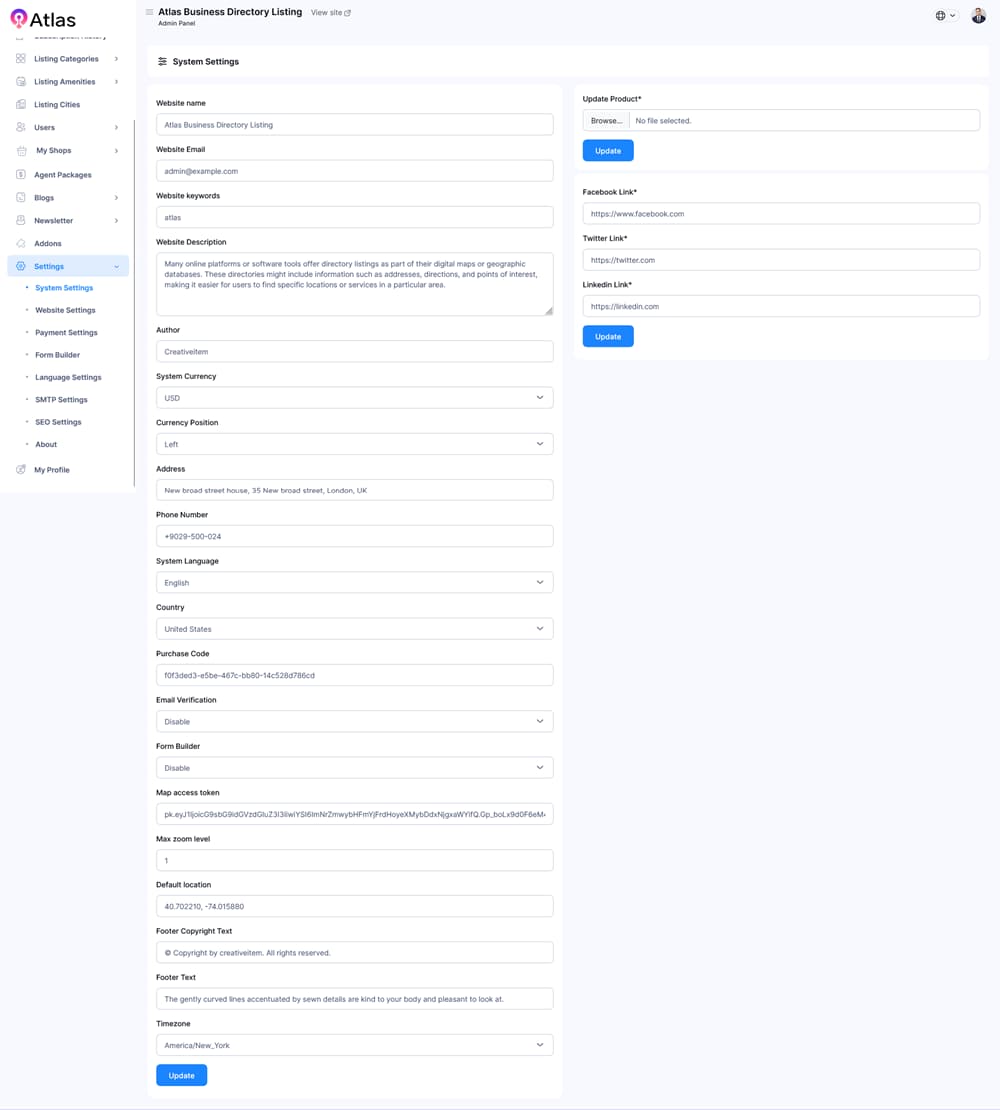Click the Twitter Link field

781,260
